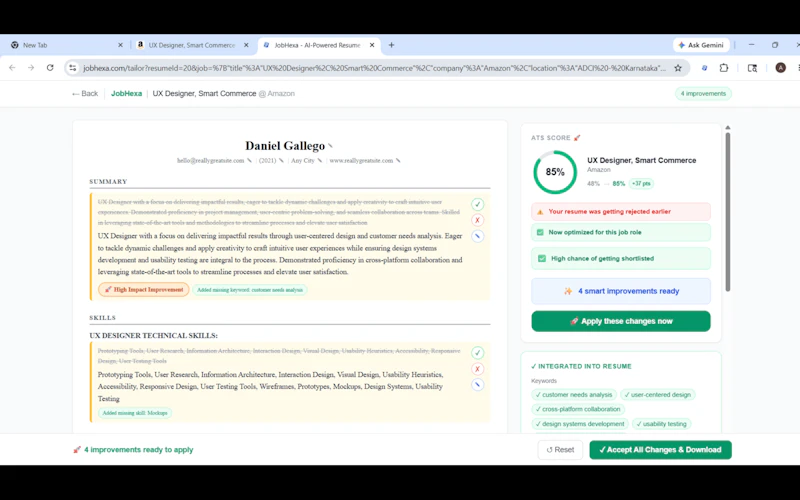Click the Back link
Viewport: 800px width, 500px height.
pos(85,93)
